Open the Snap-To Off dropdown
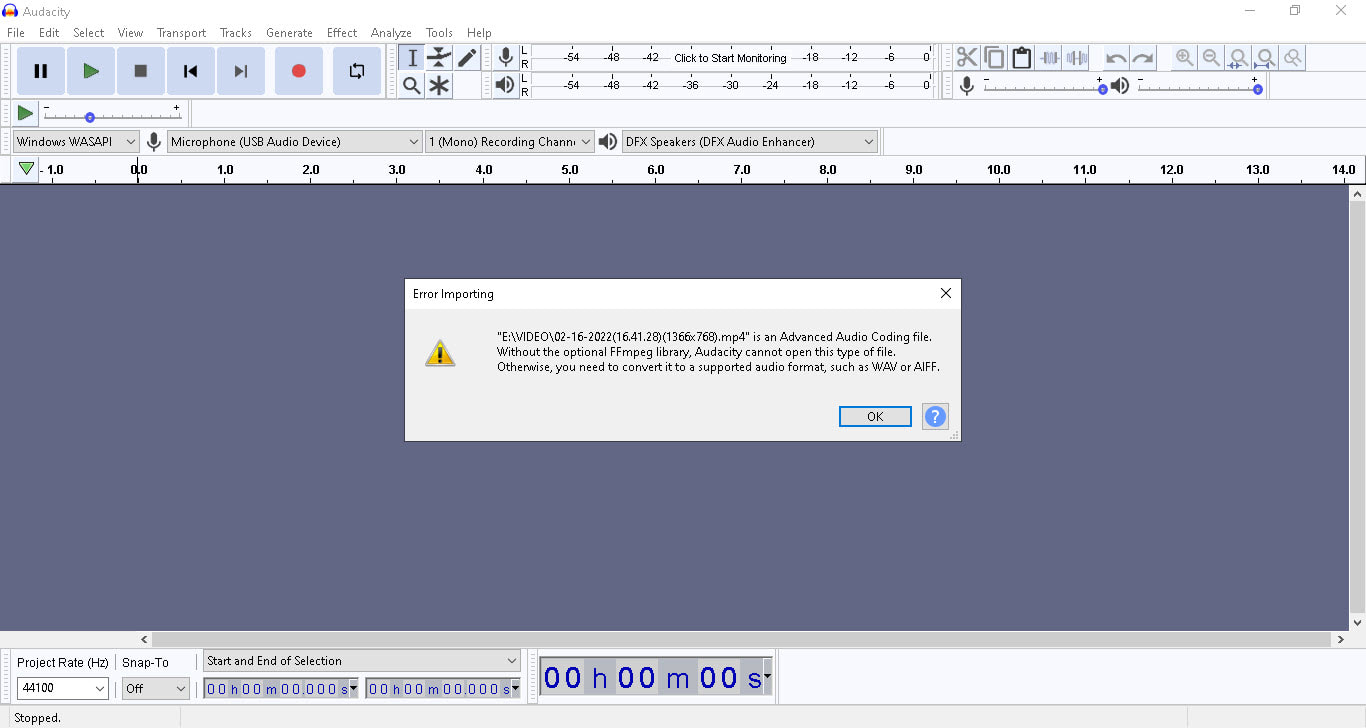 155,688
